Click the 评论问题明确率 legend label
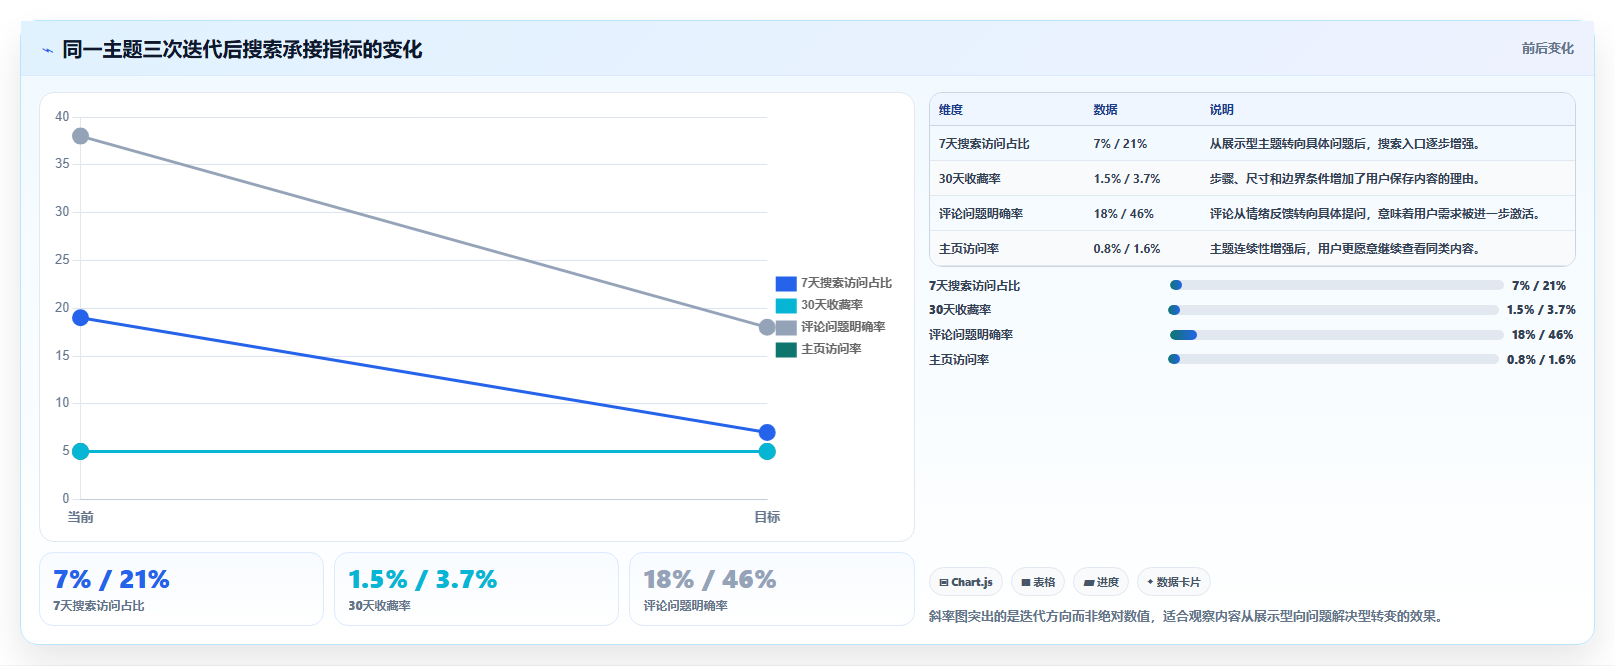The height and width of the screenshot is (666, 1615). point(843,327)
